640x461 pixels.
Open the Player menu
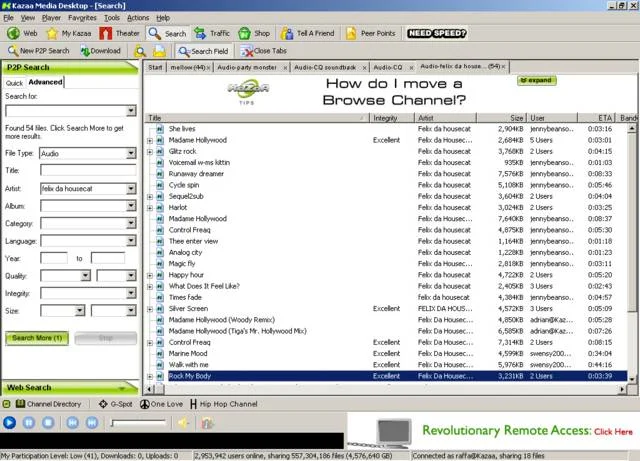51,18
